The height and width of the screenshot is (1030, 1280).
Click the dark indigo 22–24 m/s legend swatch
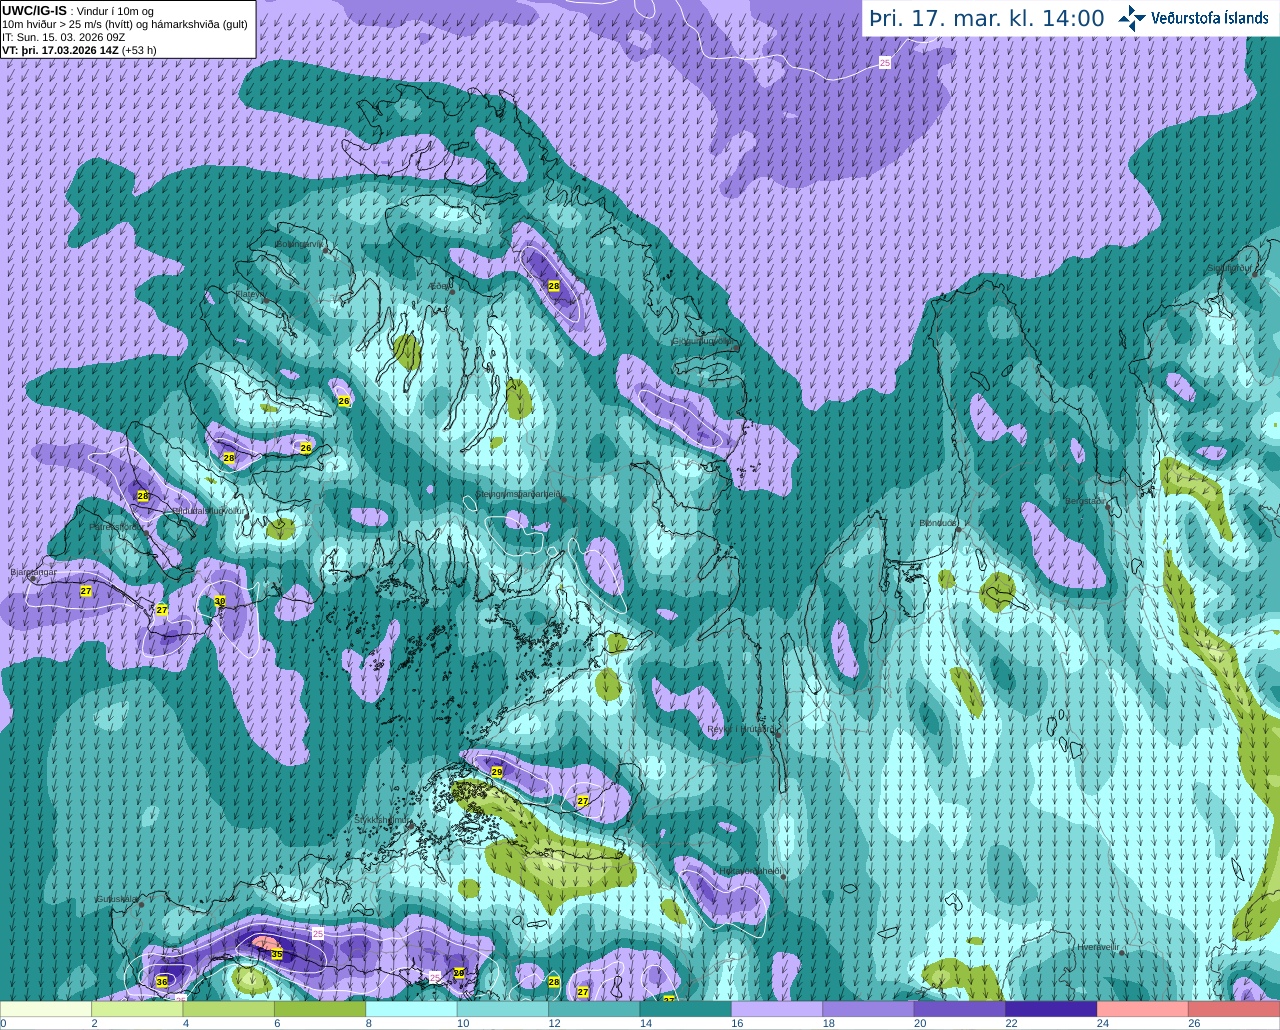pos(1050,1009)
